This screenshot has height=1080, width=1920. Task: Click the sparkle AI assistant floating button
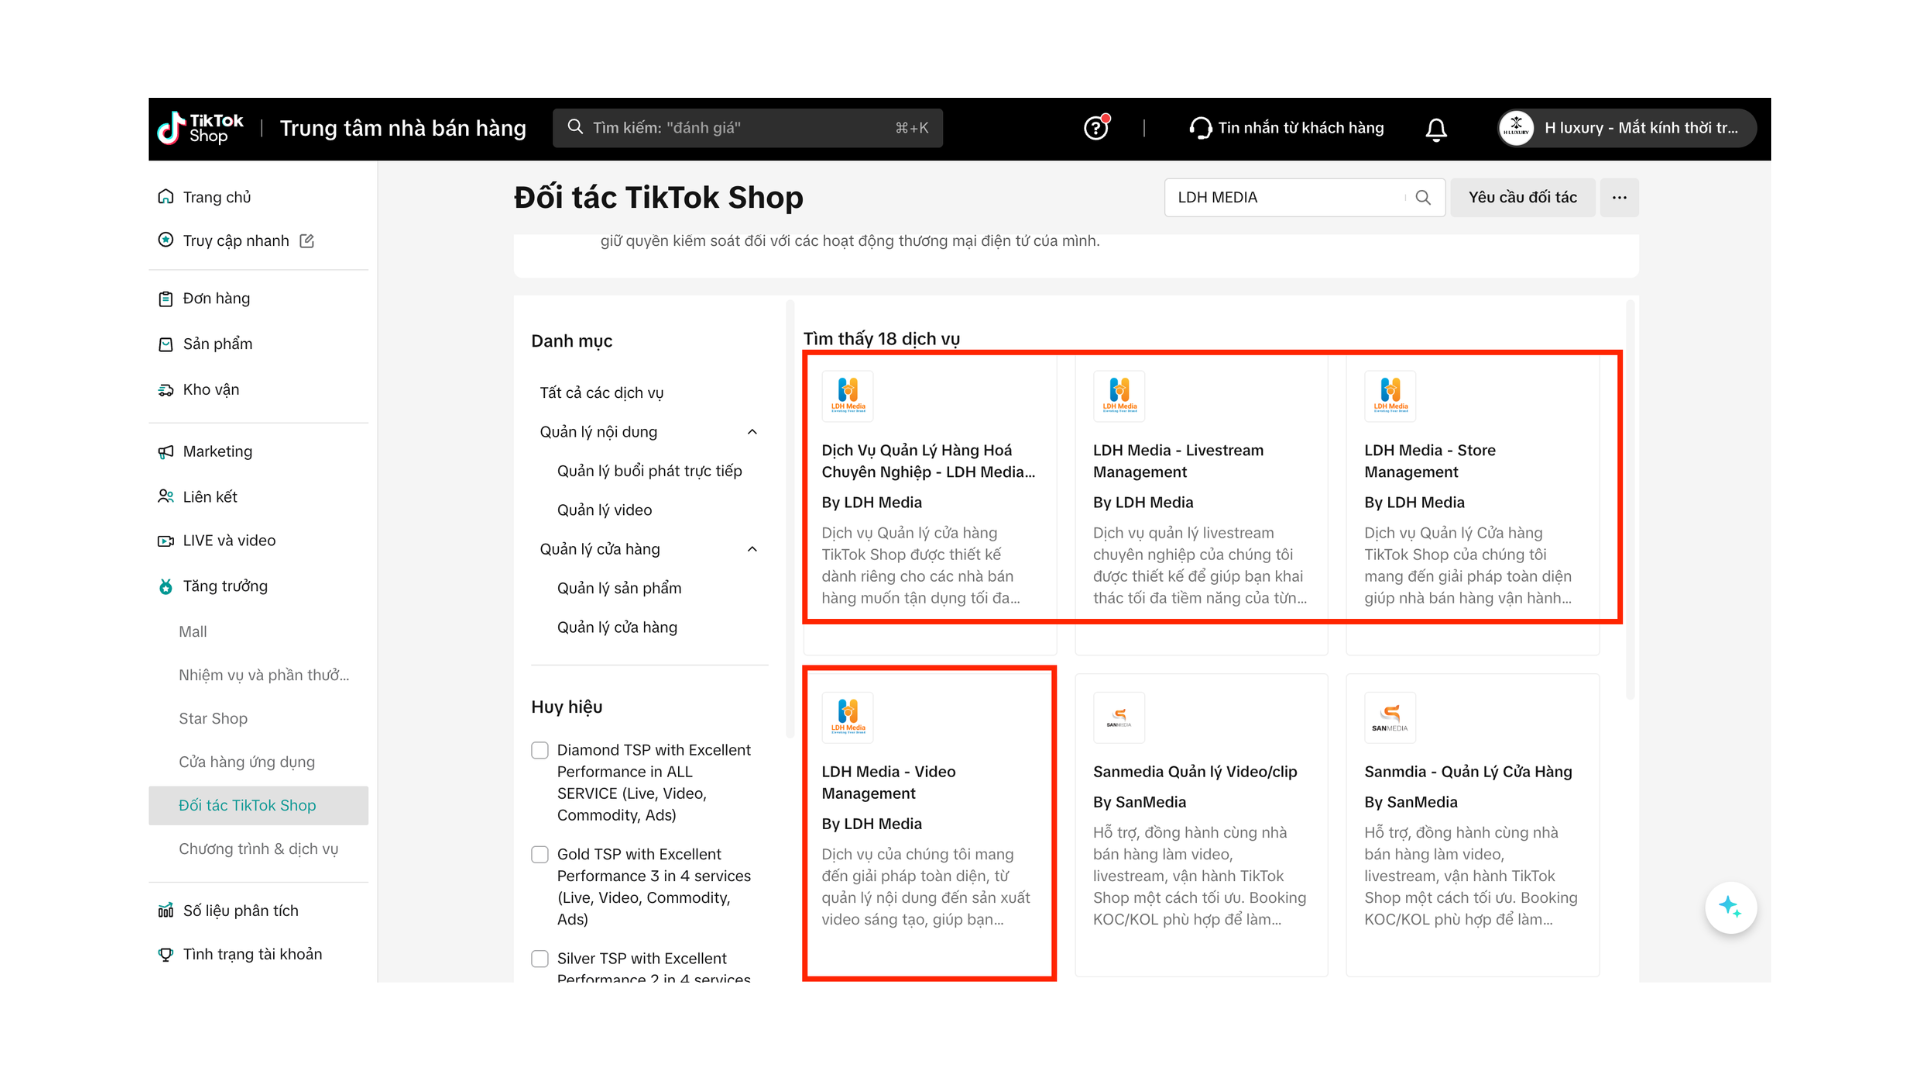[x=1730, y=907]
